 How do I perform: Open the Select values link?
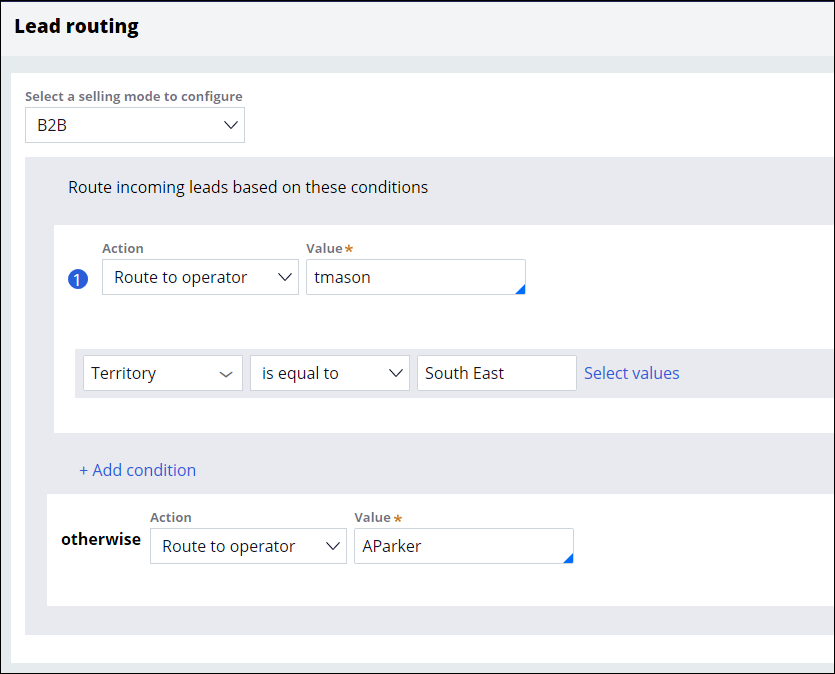pos(631,373)
